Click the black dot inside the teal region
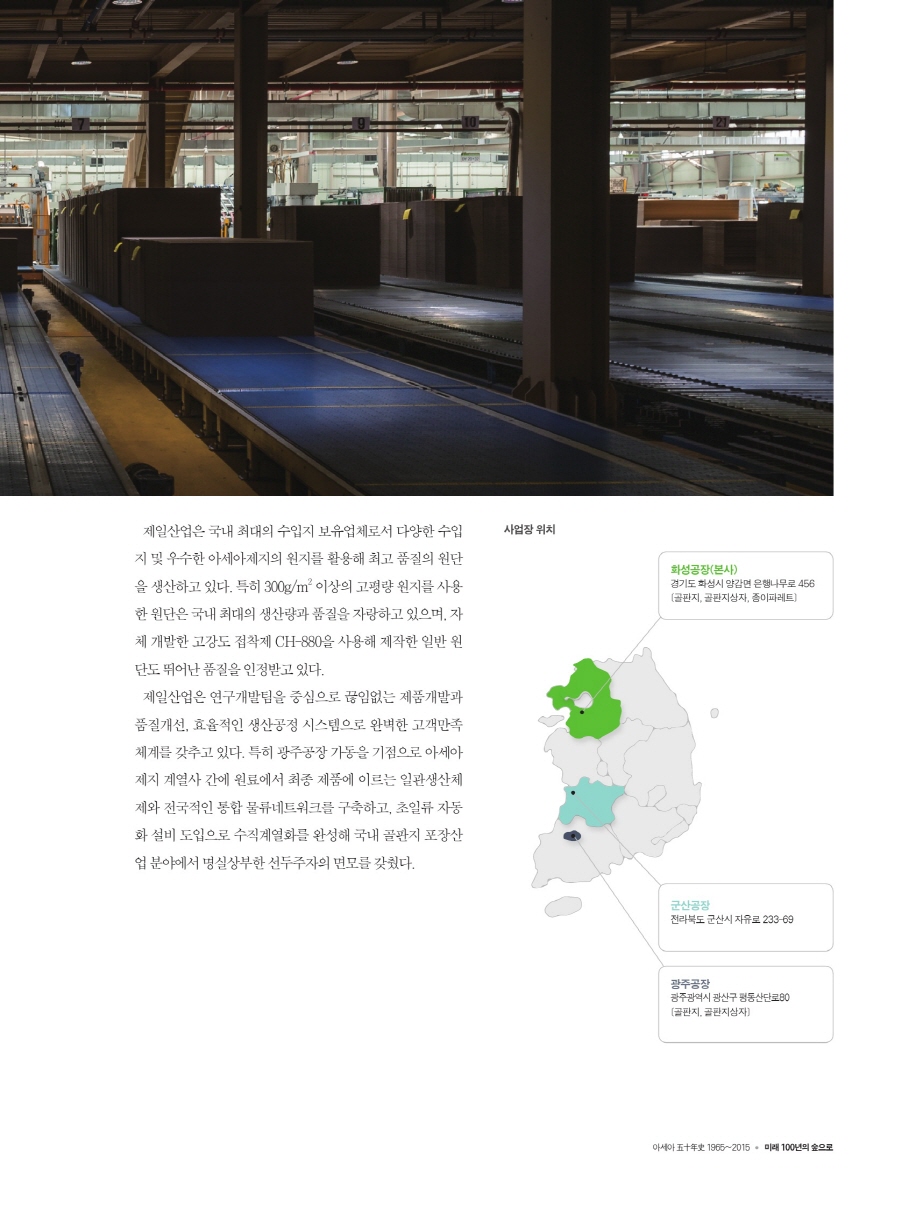The width and height of the screenshot is (915, 1220). coord(573,792)
